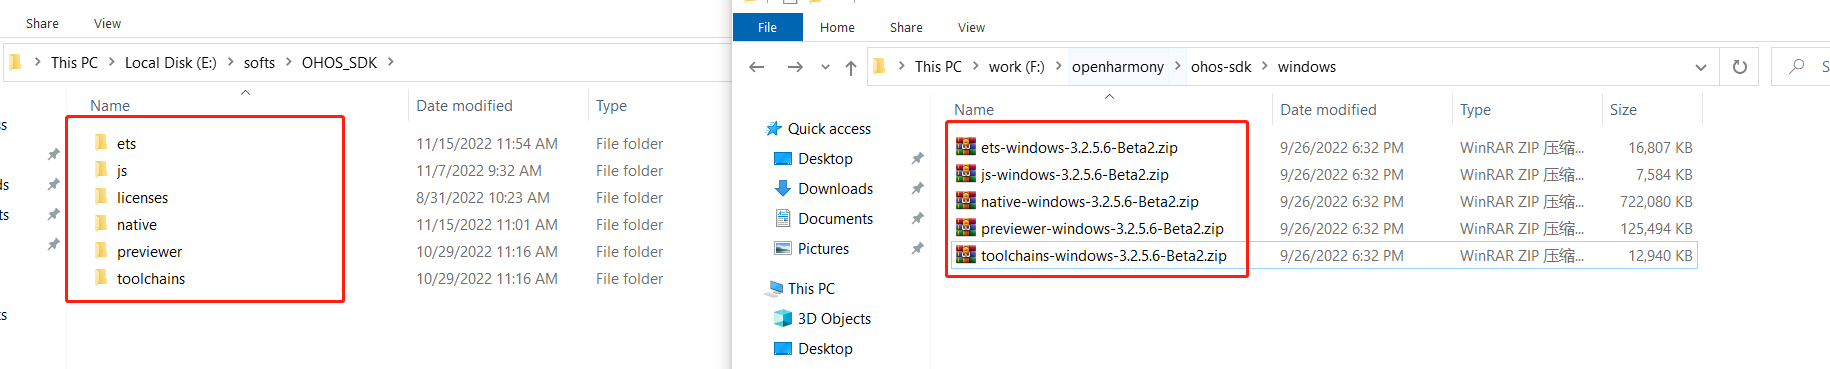Navigate to 'work (F:)' breadcrumb
1830x369 pixels.
(1016, 67)
